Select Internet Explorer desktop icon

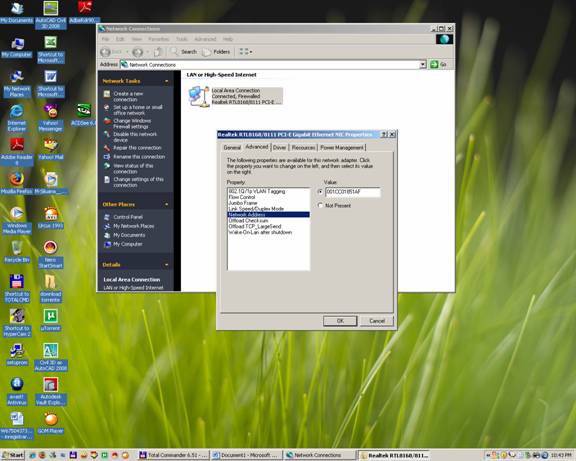(x=17, y=118)
